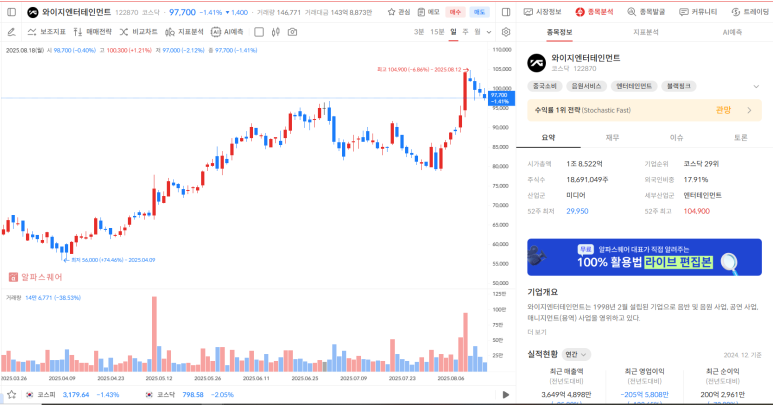Click the 중국소비 tag
Image resolution: width=773 pixels, height=405 pixels.
[x=545, y=86]
